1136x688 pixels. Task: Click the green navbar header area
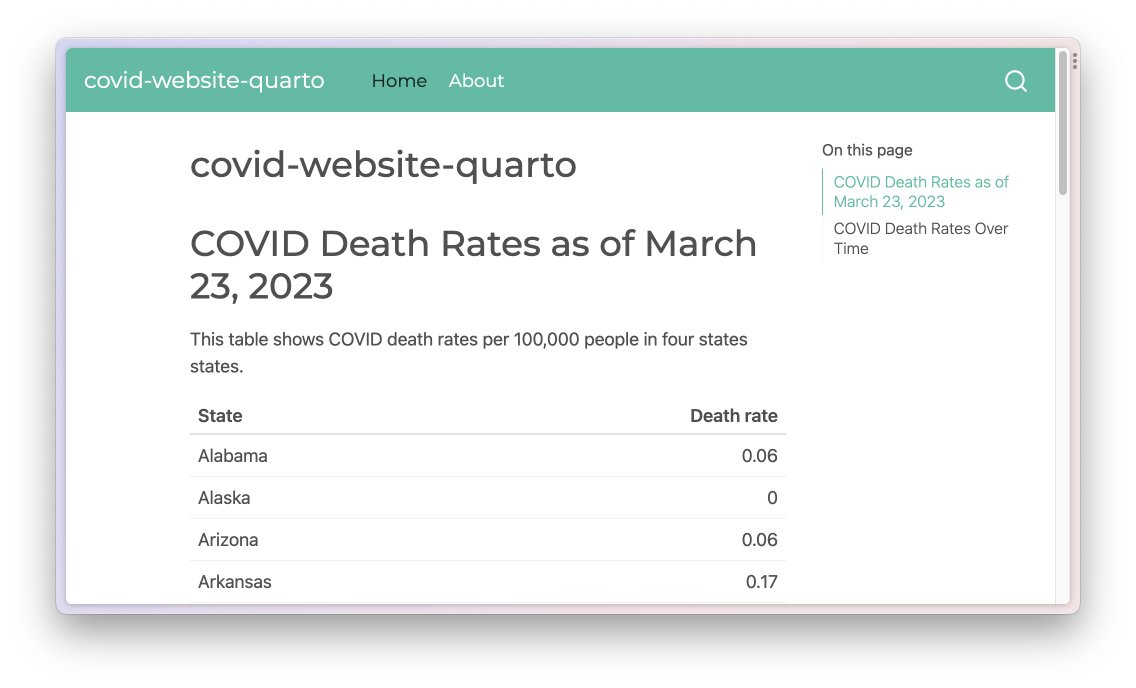pyautogui.click(x=700, y=80)
